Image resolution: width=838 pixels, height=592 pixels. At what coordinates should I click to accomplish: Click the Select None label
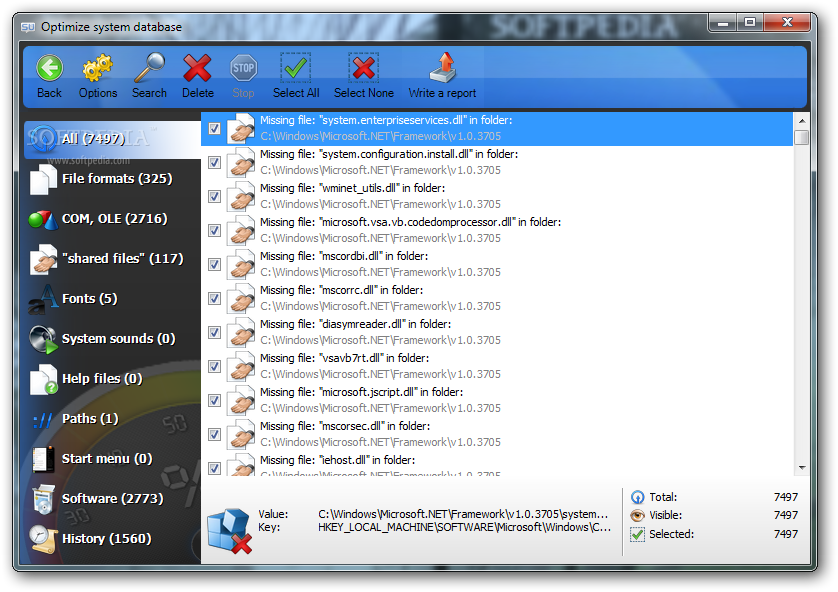(364, 93)
